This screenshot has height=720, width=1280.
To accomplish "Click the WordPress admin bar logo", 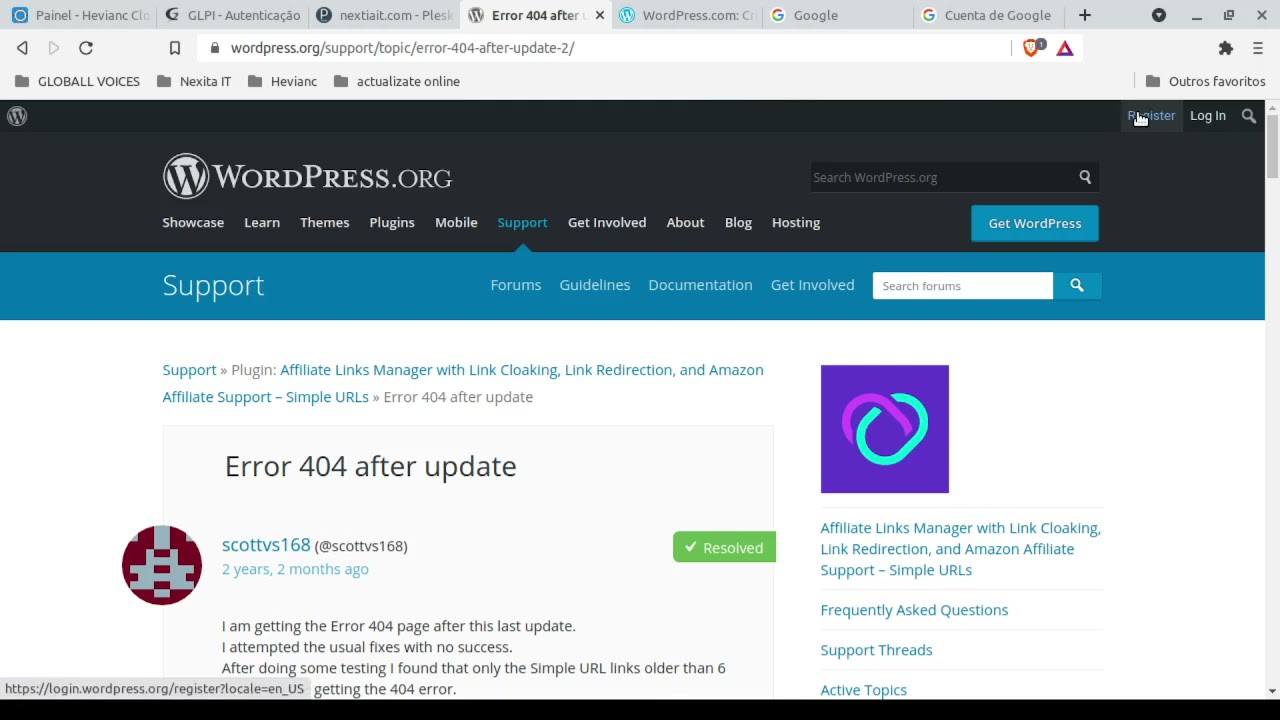I will coord(17,116).
